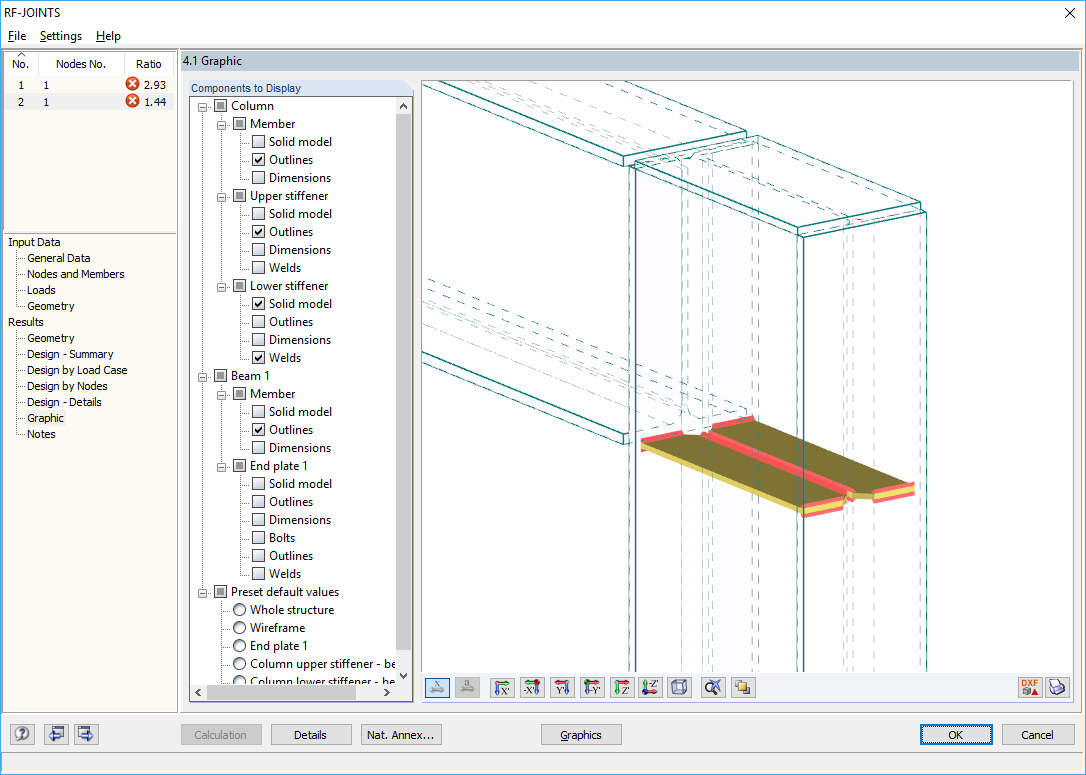Sort by the Nodes No. column header
Screen dimensions: 1086x775
click(x=81, y=64)
